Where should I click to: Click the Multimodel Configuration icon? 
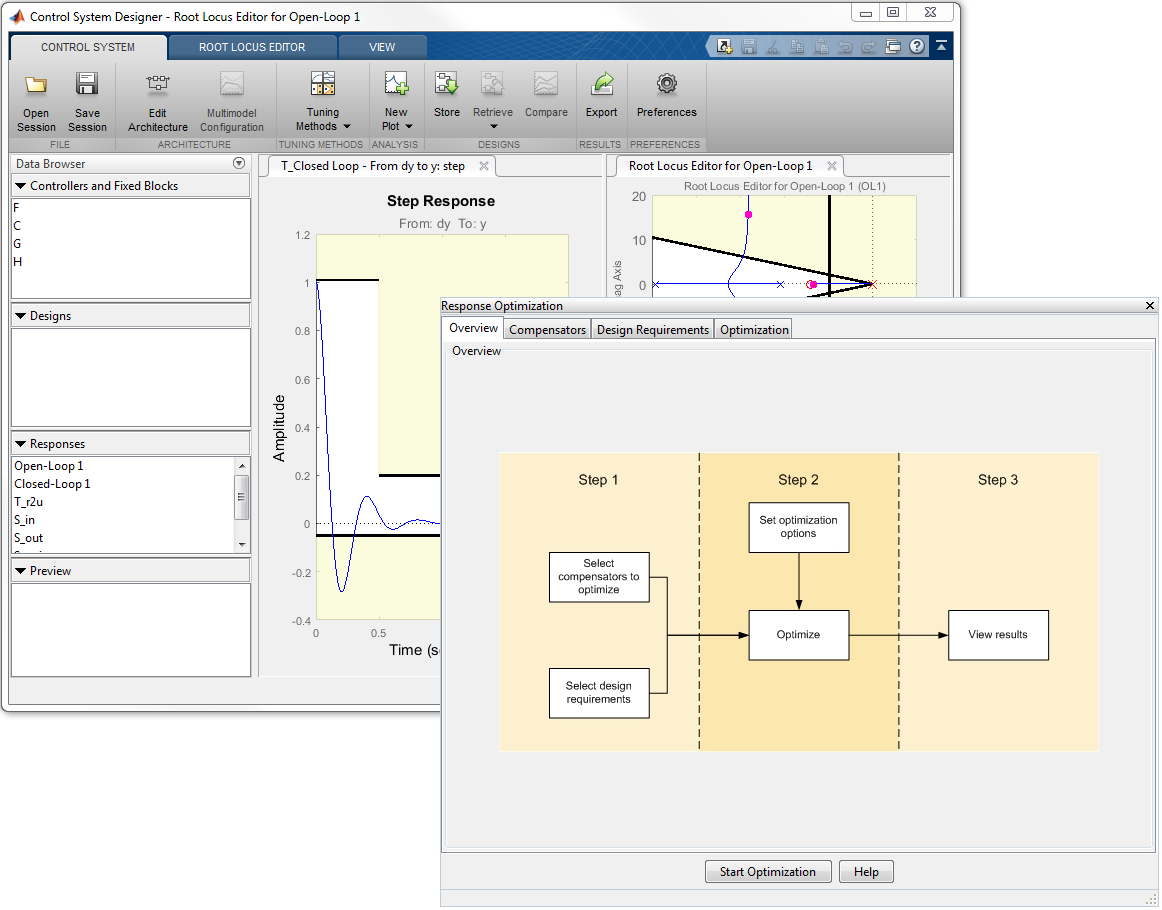pyautogui.click(x=232, y=84)
